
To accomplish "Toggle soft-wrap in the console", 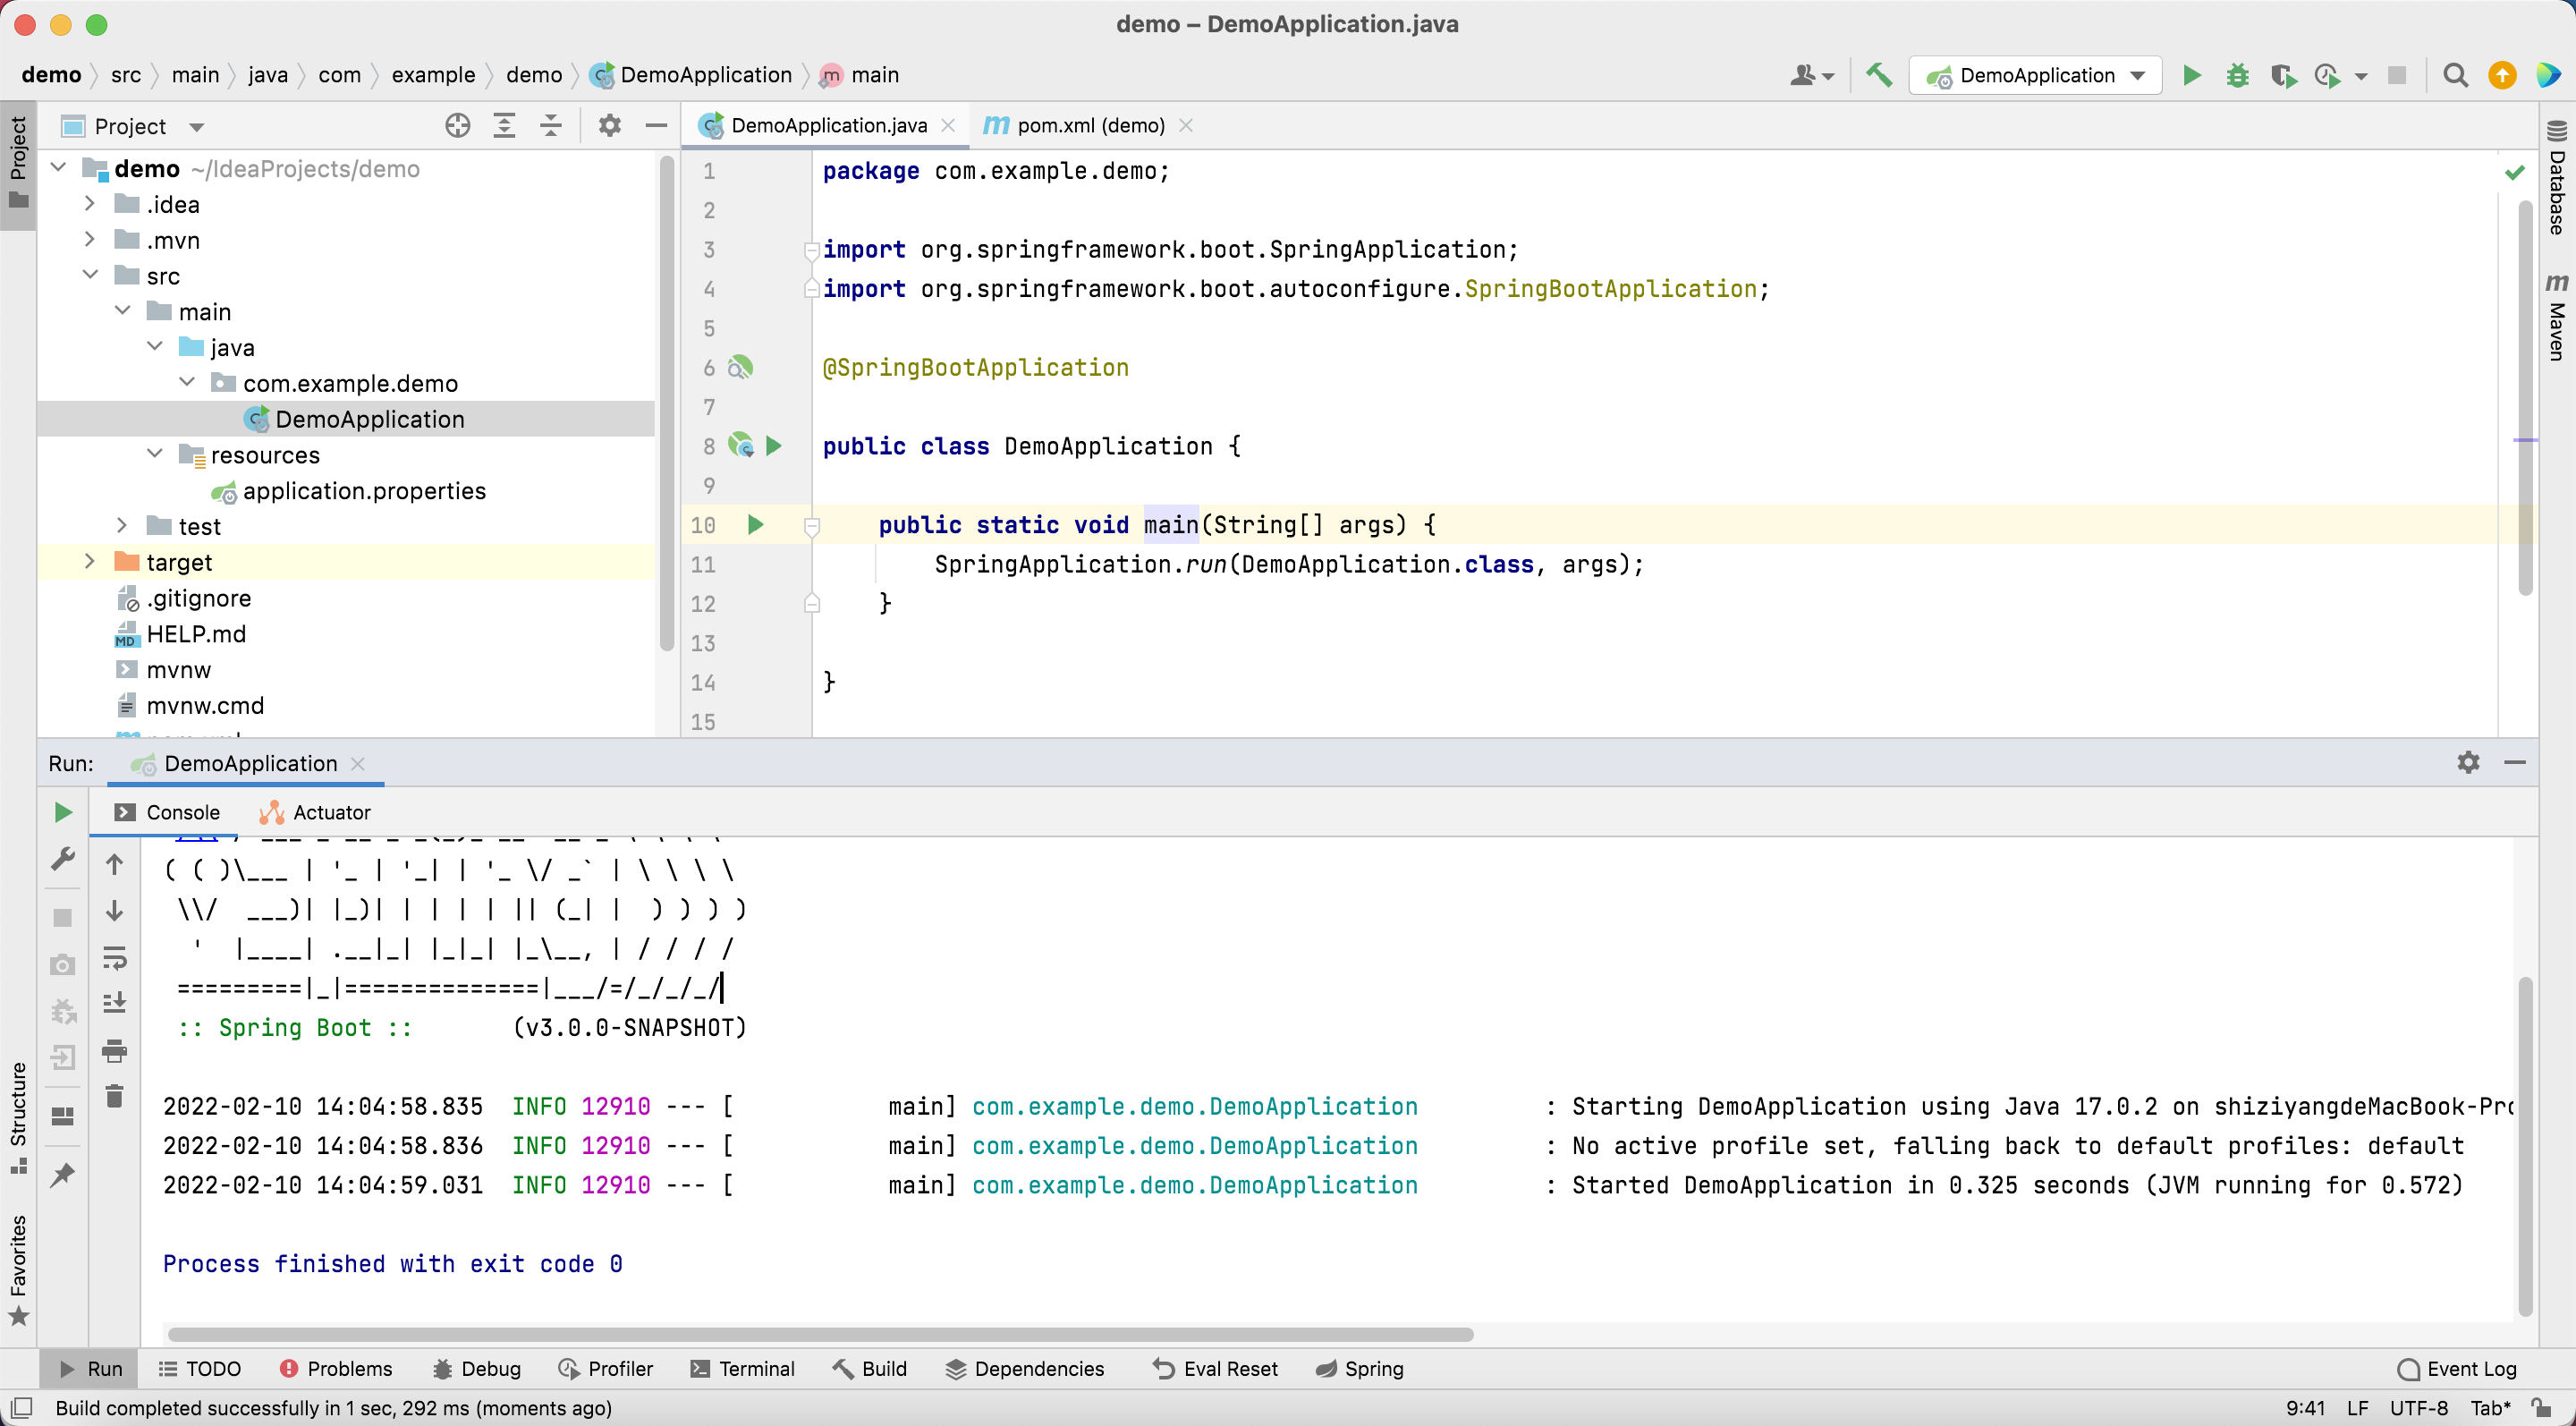I will tap(117, 959).
